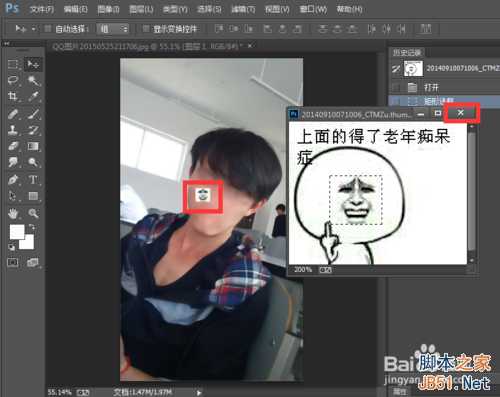Click the align top edges icon
Screen dimensions: 500x397
[x=219, y=29]
